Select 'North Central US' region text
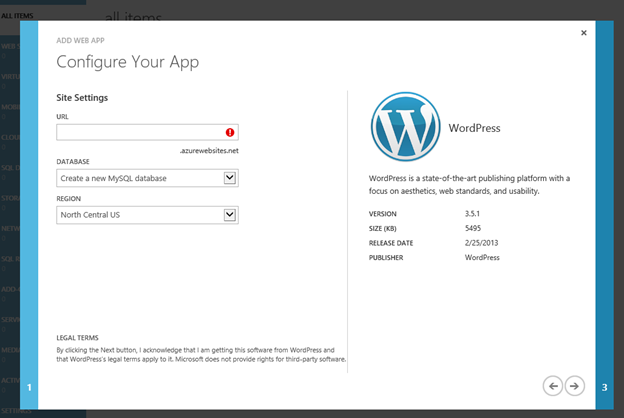Image resolution: width=624 pixels, height=418 pixels. click(x=90, y=215)
